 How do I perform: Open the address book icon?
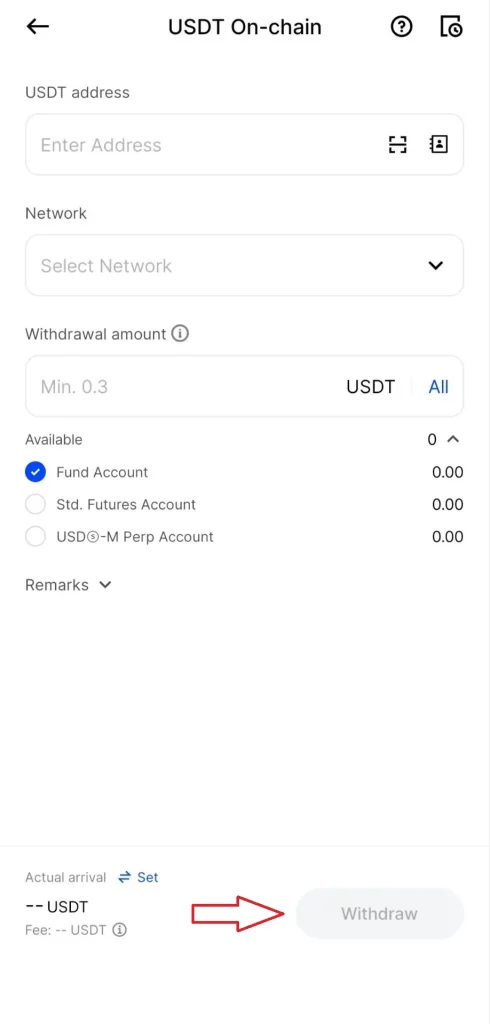tap(438, 144)
